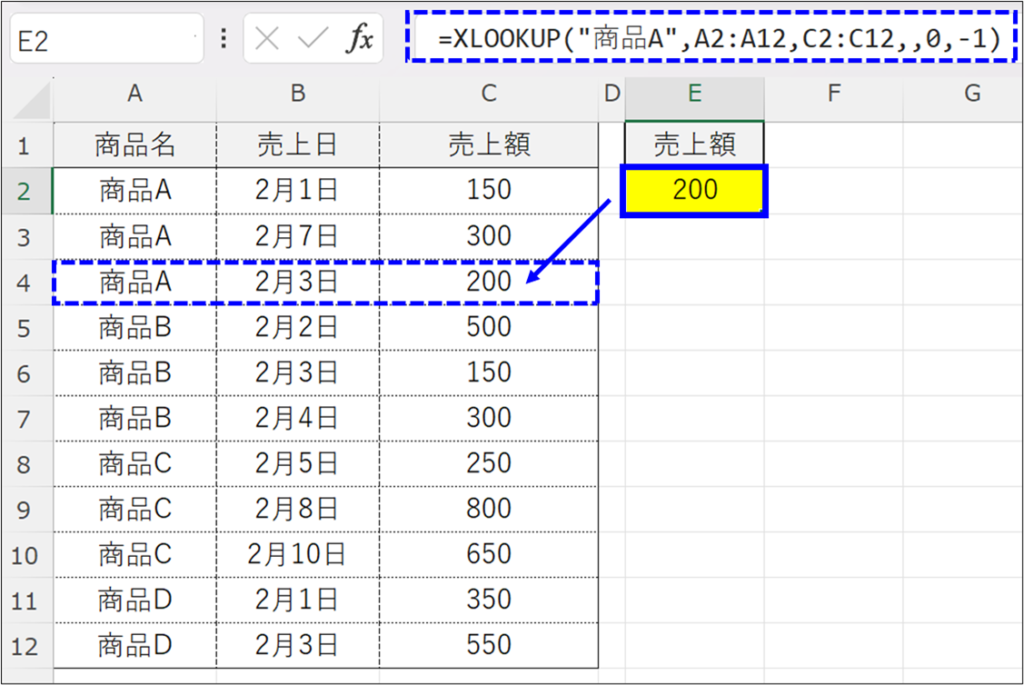Click cell B10 containing 2月10日

(x=297, y=554)
